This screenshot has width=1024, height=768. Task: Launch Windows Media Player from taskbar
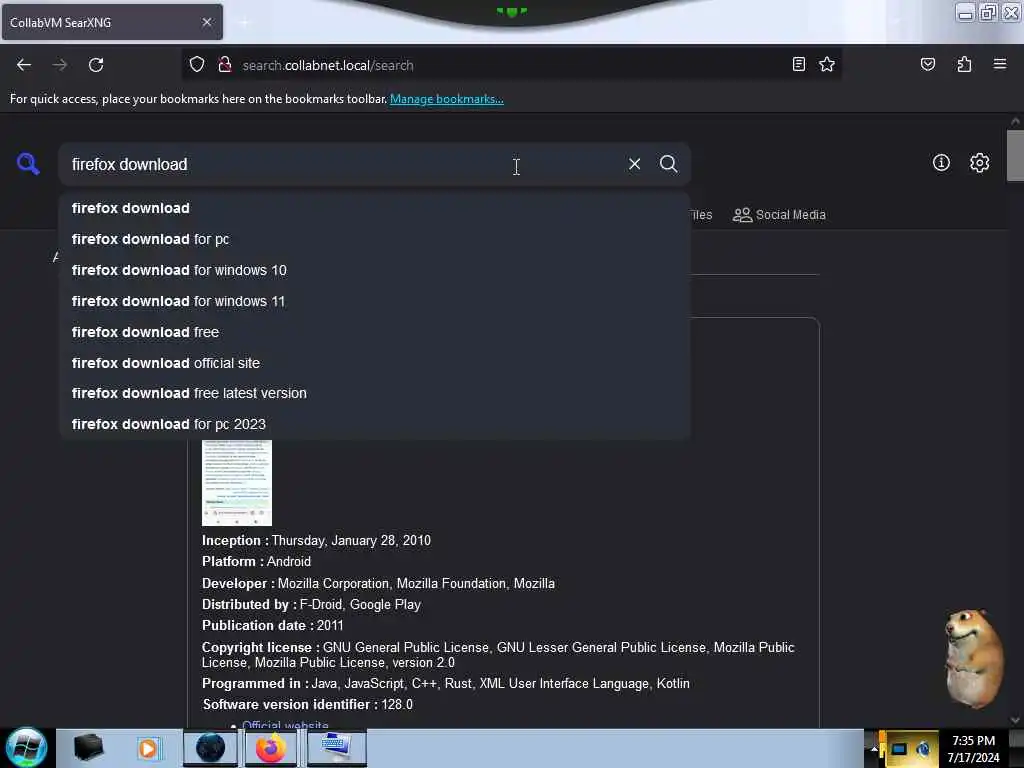coord(148,748)
